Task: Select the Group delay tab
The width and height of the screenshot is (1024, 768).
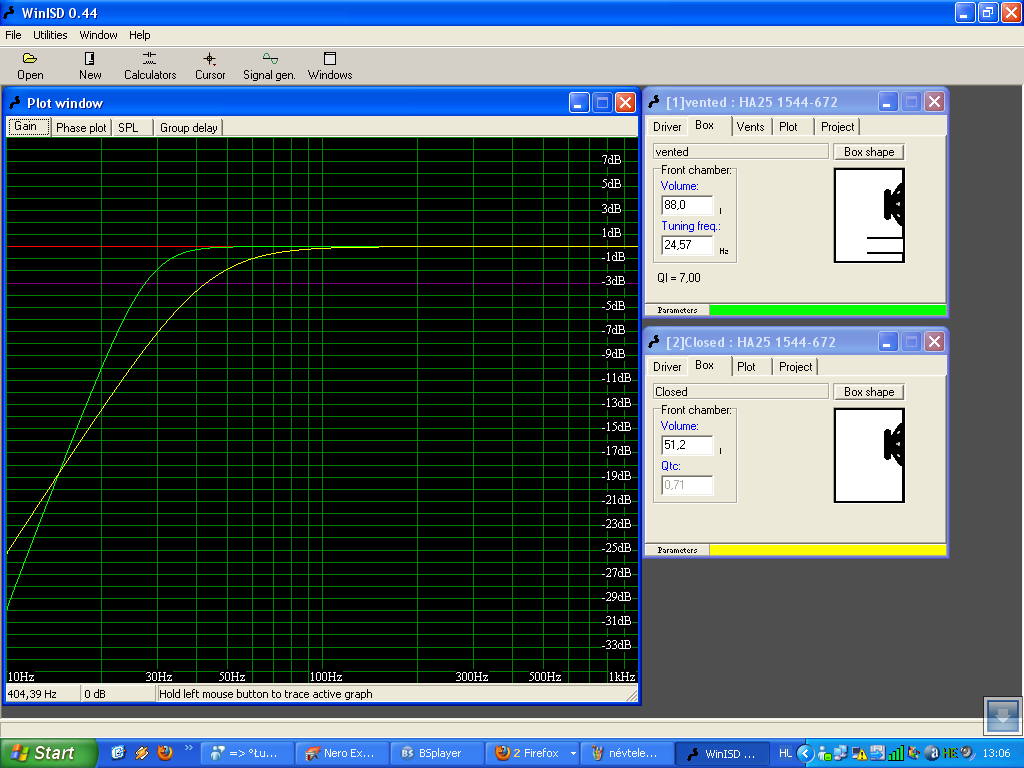Action: pos(189,128)
